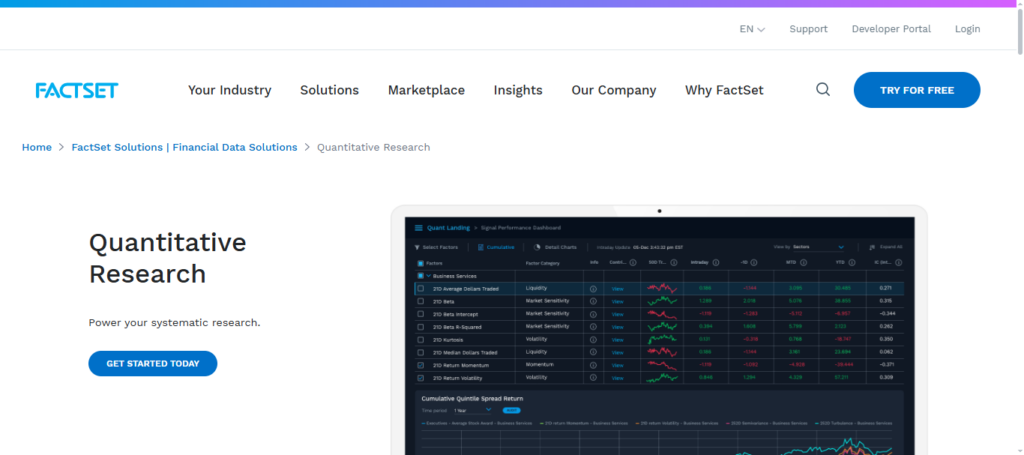This screenshot has height=455, width=1024.
Task: Check the 21D Beta Intercept checkbox
Action: point(421,314)
